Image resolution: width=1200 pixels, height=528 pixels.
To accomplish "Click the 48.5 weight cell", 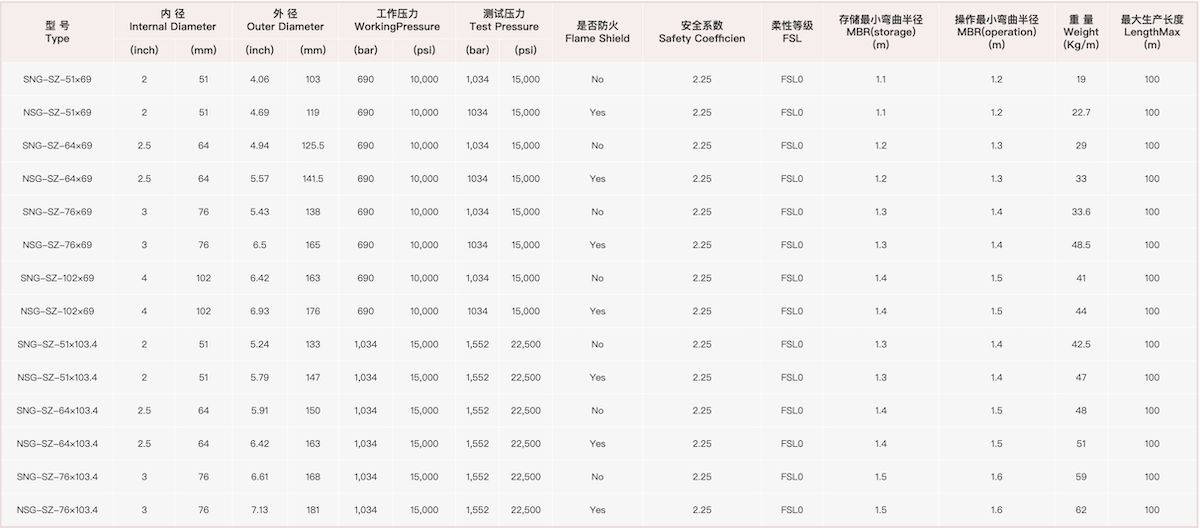I will [x=1081, y=245].
